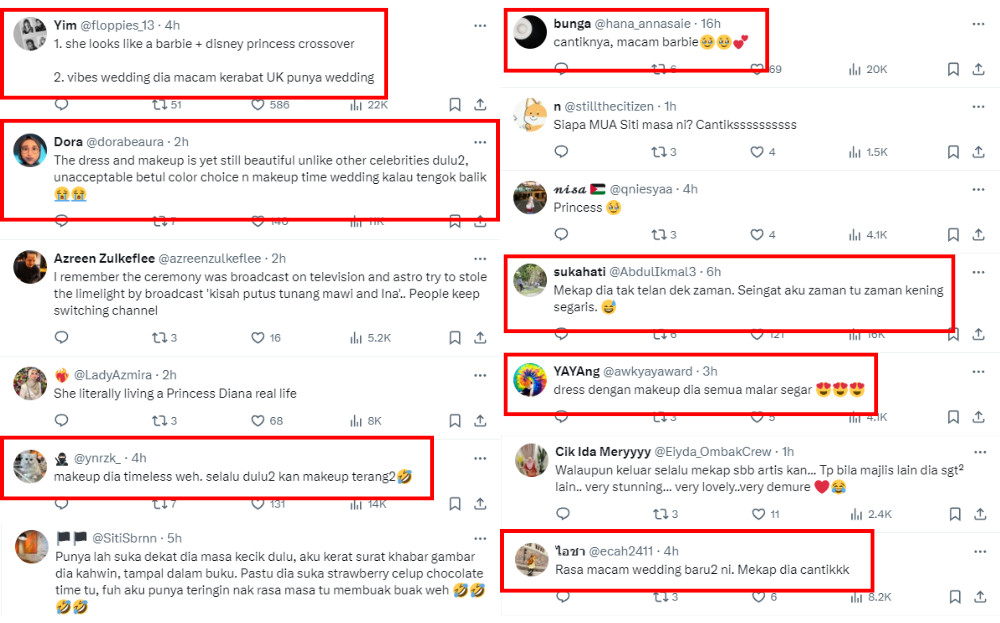The image size is (1000, 623).
Task: Open Yim's profile via @floppies_13 handle
Action: pyautogui.click(x=117, y=26)
